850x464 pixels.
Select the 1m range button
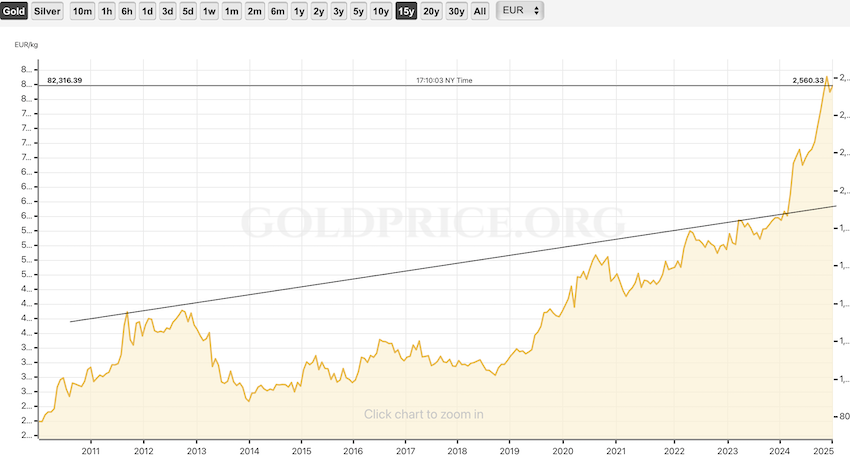coord(231,11)
